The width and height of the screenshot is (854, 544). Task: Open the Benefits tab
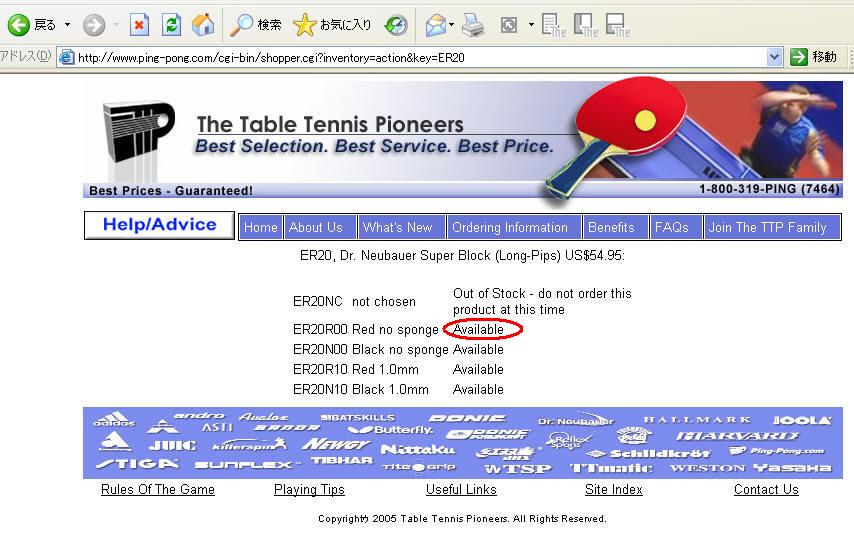pos(616,227)
